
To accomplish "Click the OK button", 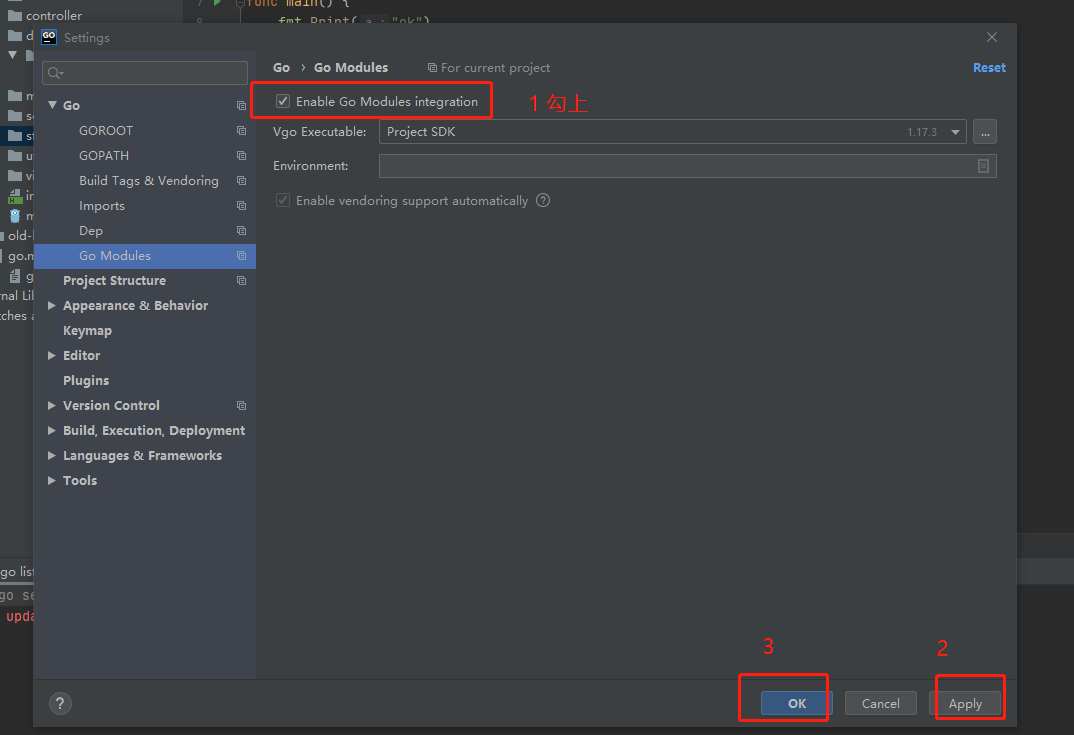I will (x=797, y=703).
